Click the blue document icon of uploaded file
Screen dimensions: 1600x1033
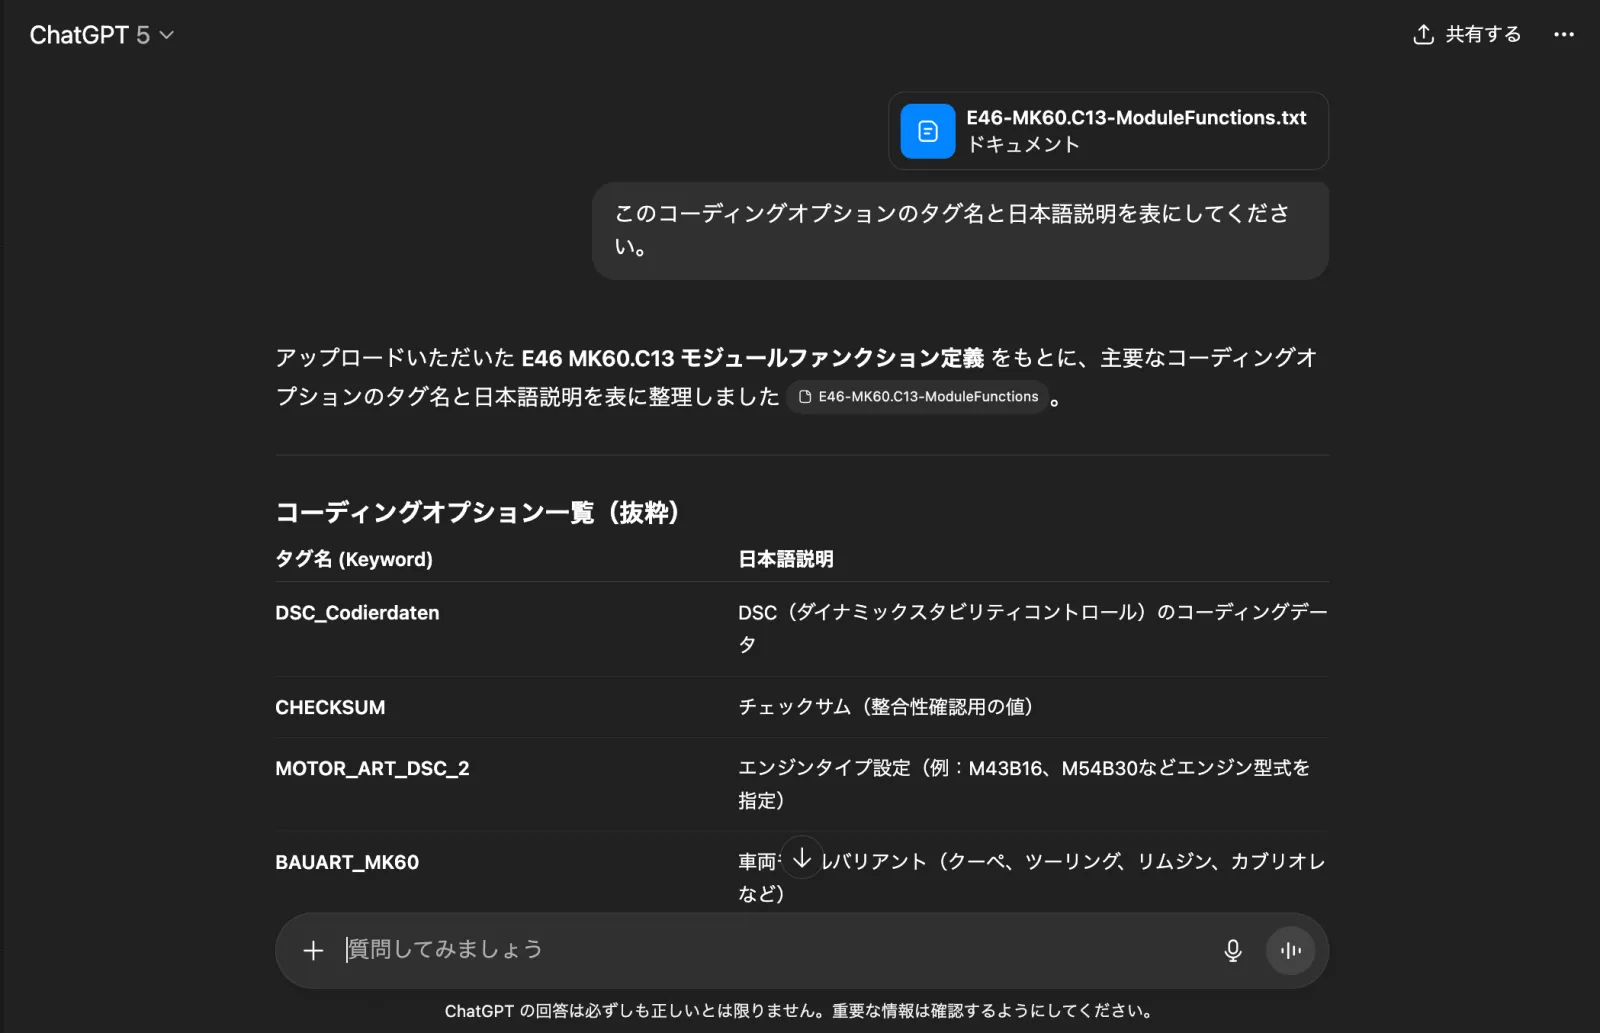click(x=928, y=131)
